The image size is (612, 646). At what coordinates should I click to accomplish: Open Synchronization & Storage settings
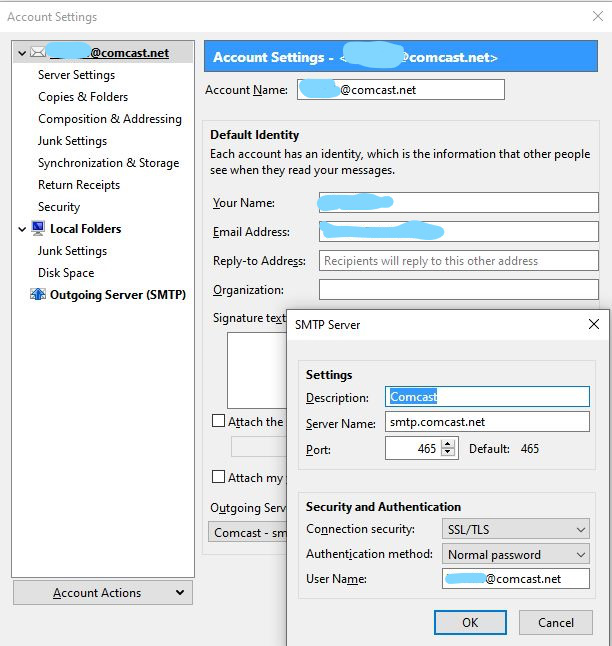pyautogui.click(x=108, y=163)
